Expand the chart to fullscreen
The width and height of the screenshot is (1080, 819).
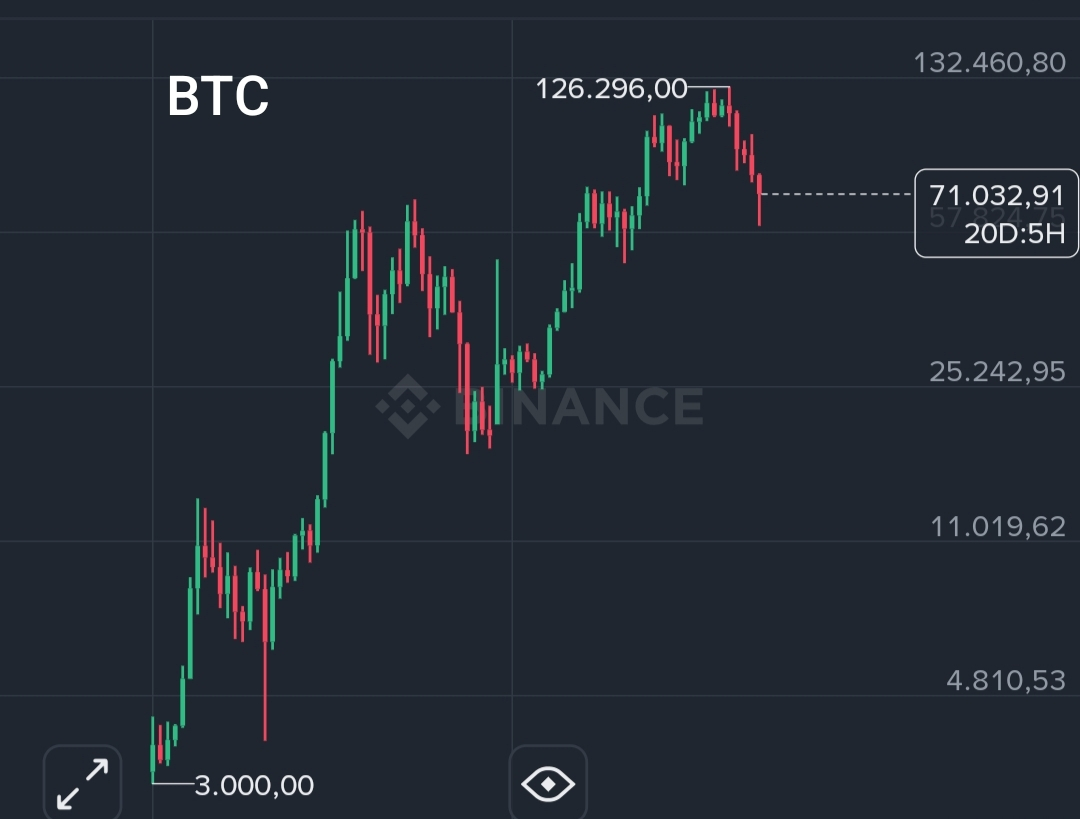click(82, 783)
